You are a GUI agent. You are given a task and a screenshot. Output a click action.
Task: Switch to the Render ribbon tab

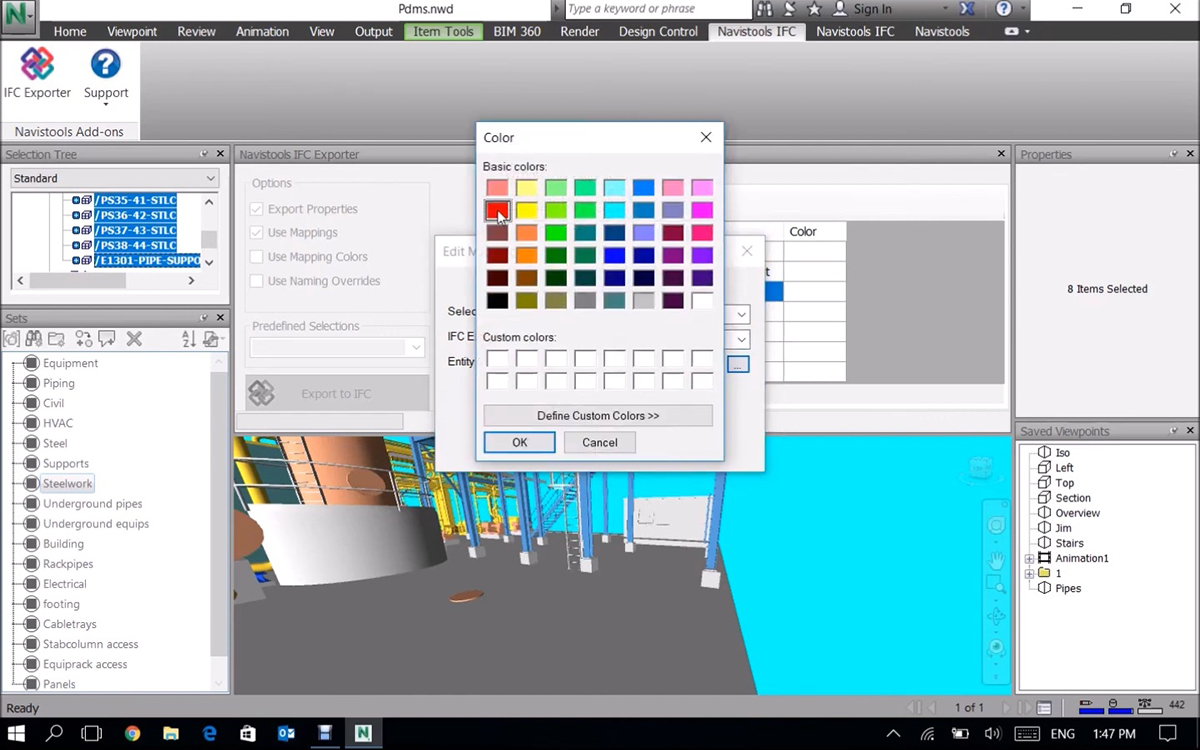click(x=580, y=31)
